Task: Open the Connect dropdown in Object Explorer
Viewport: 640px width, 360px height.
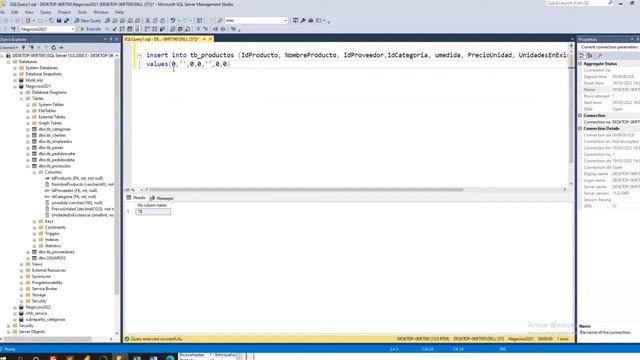Action: pyautogui.click(x=9, y=48)
